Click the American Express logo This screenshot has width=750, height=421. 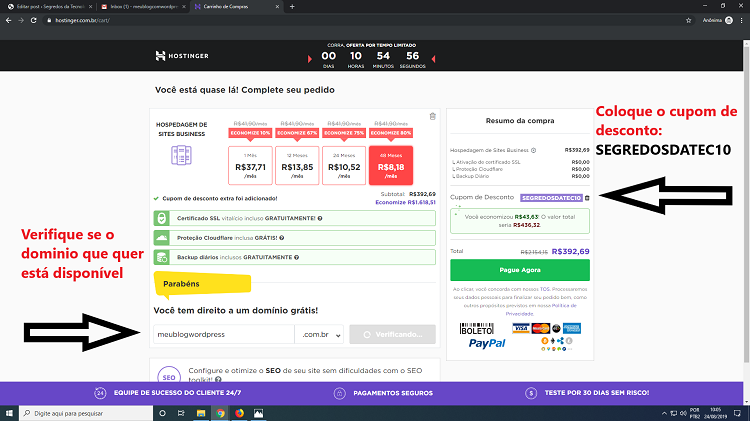(572, 328)
